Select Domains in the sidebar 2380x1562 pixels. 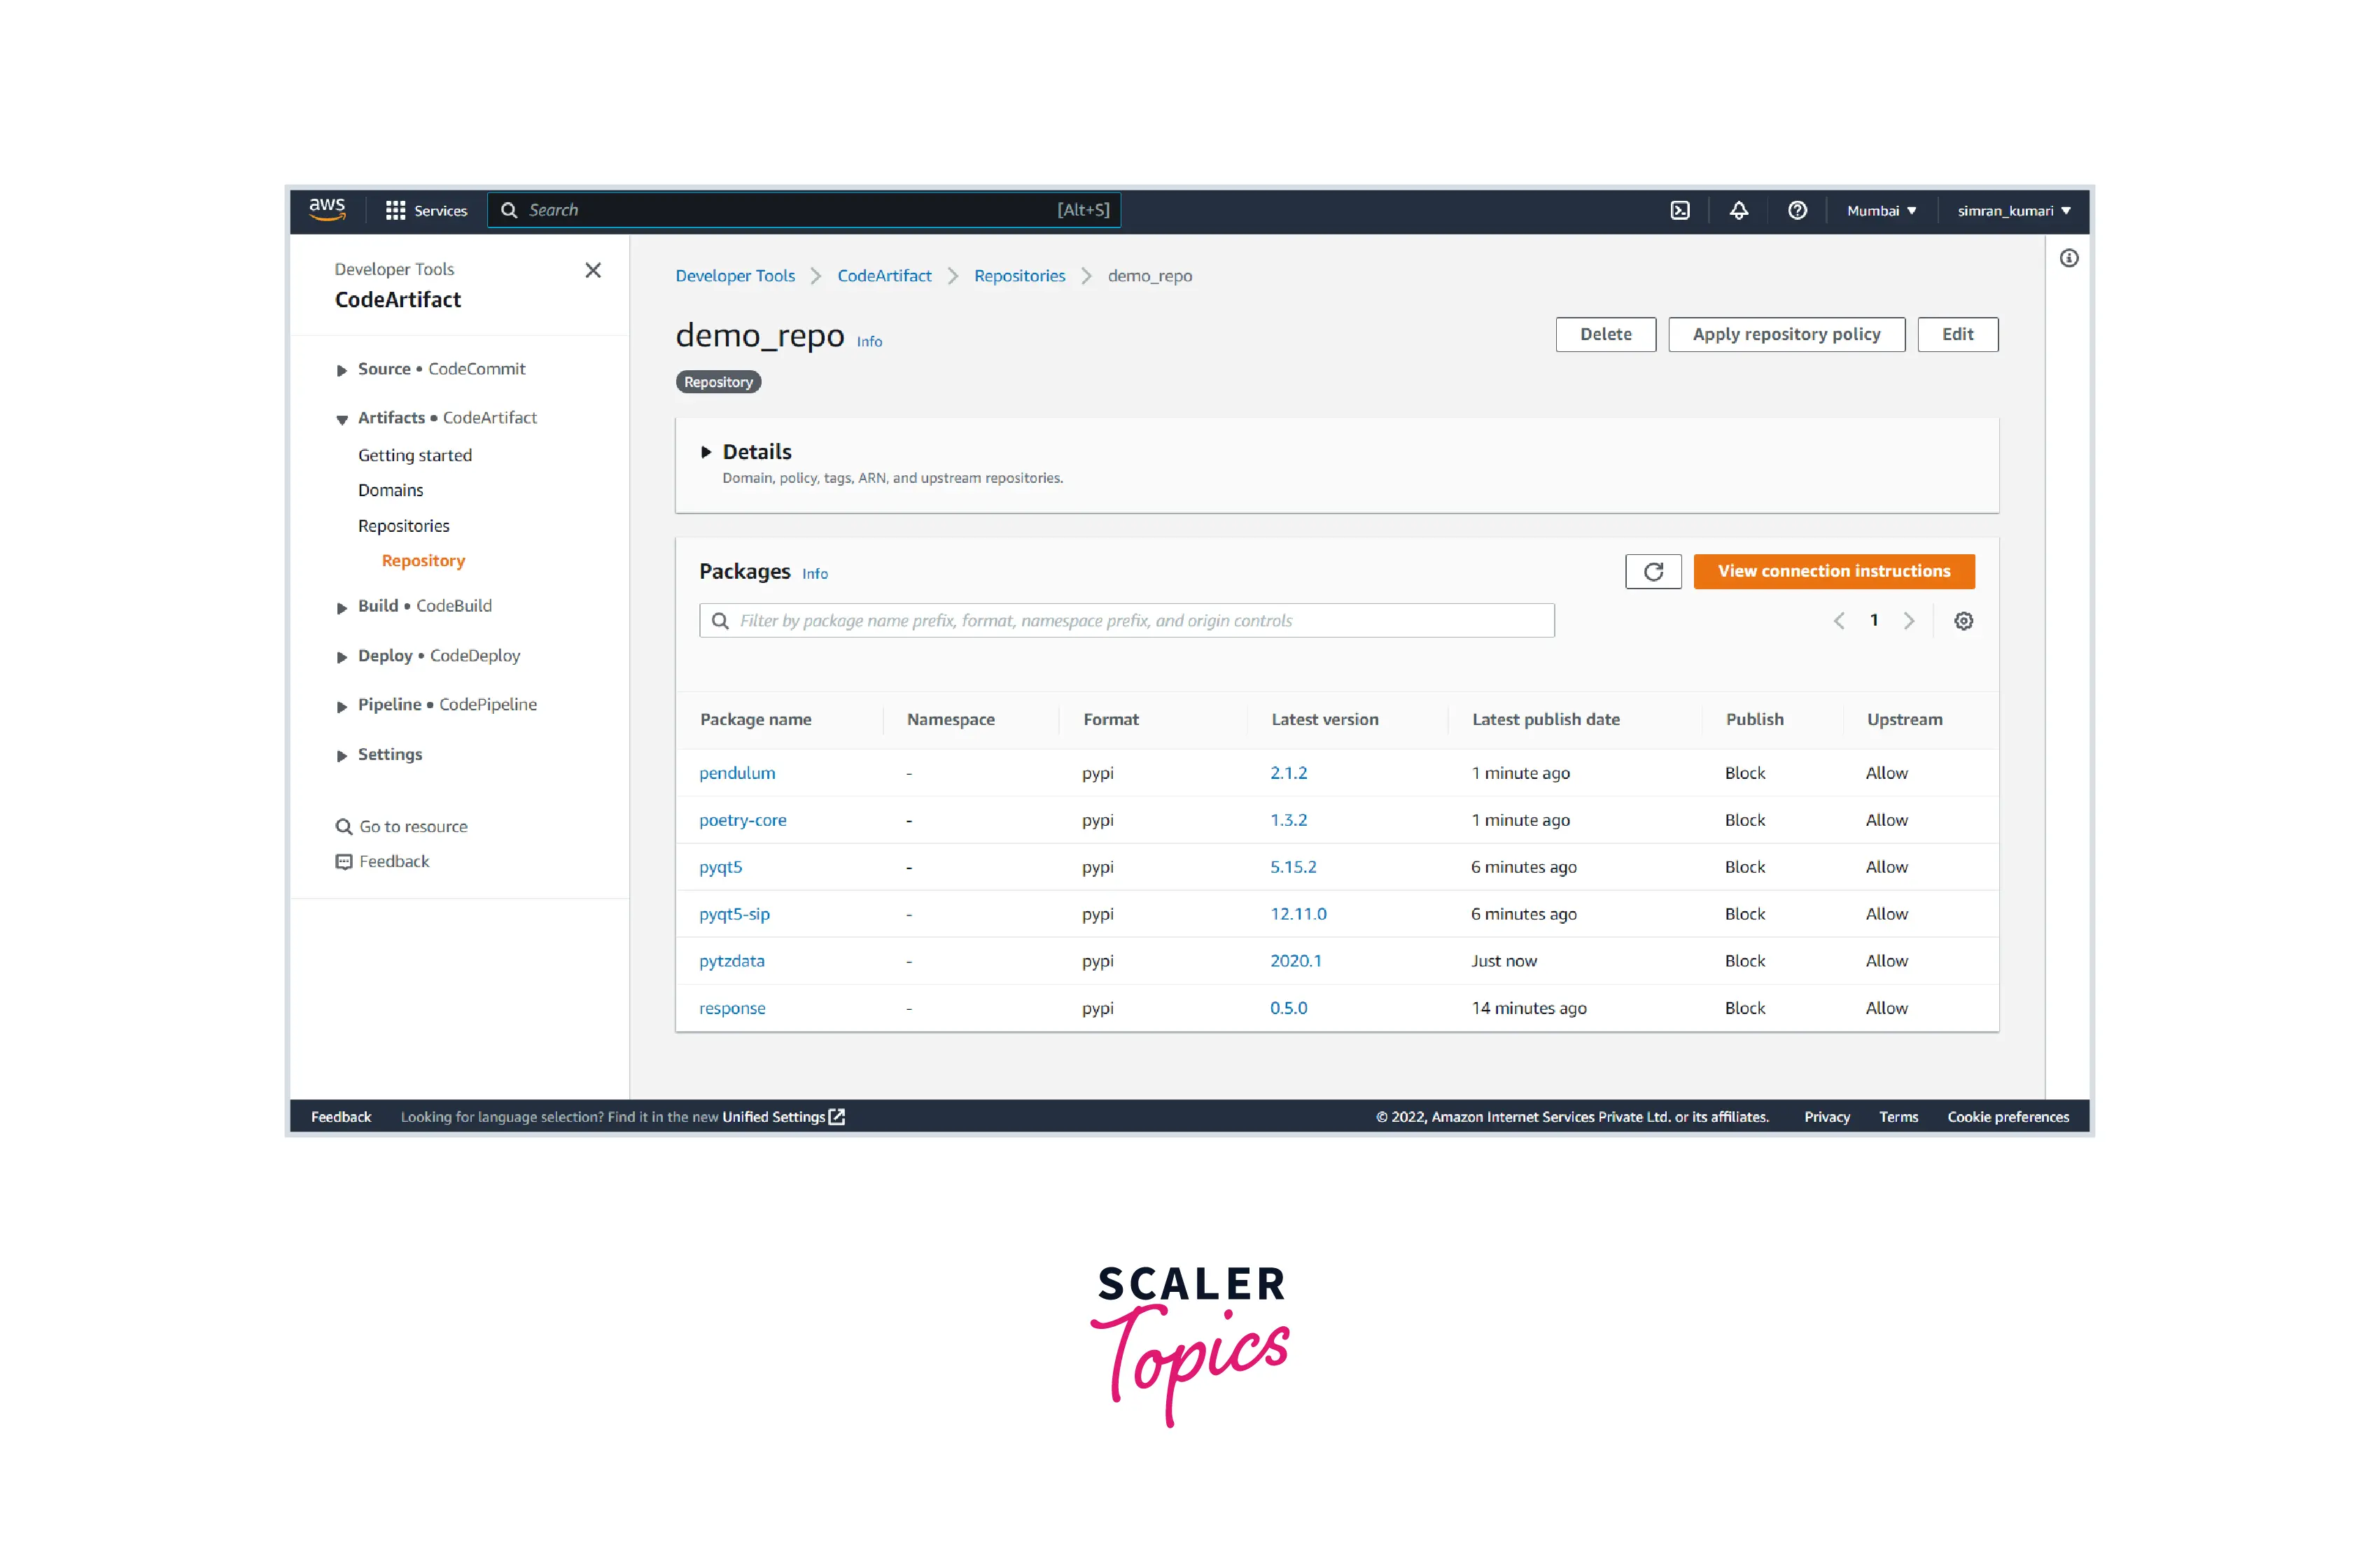pyautogui.click(x=390, y=490)
